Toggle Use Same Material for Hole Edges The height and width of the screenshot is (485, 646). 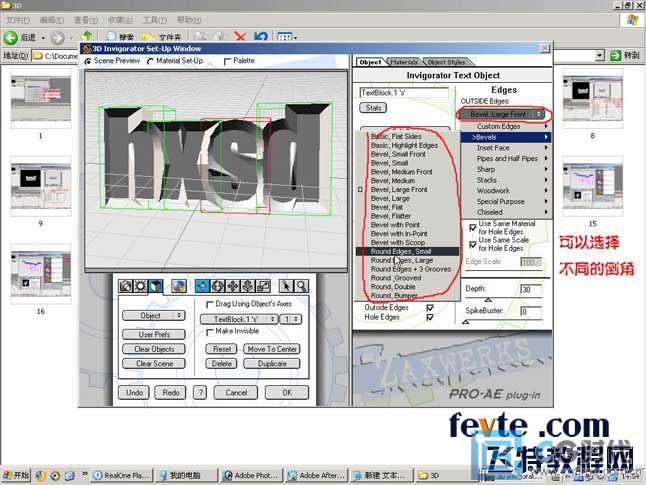473,227
